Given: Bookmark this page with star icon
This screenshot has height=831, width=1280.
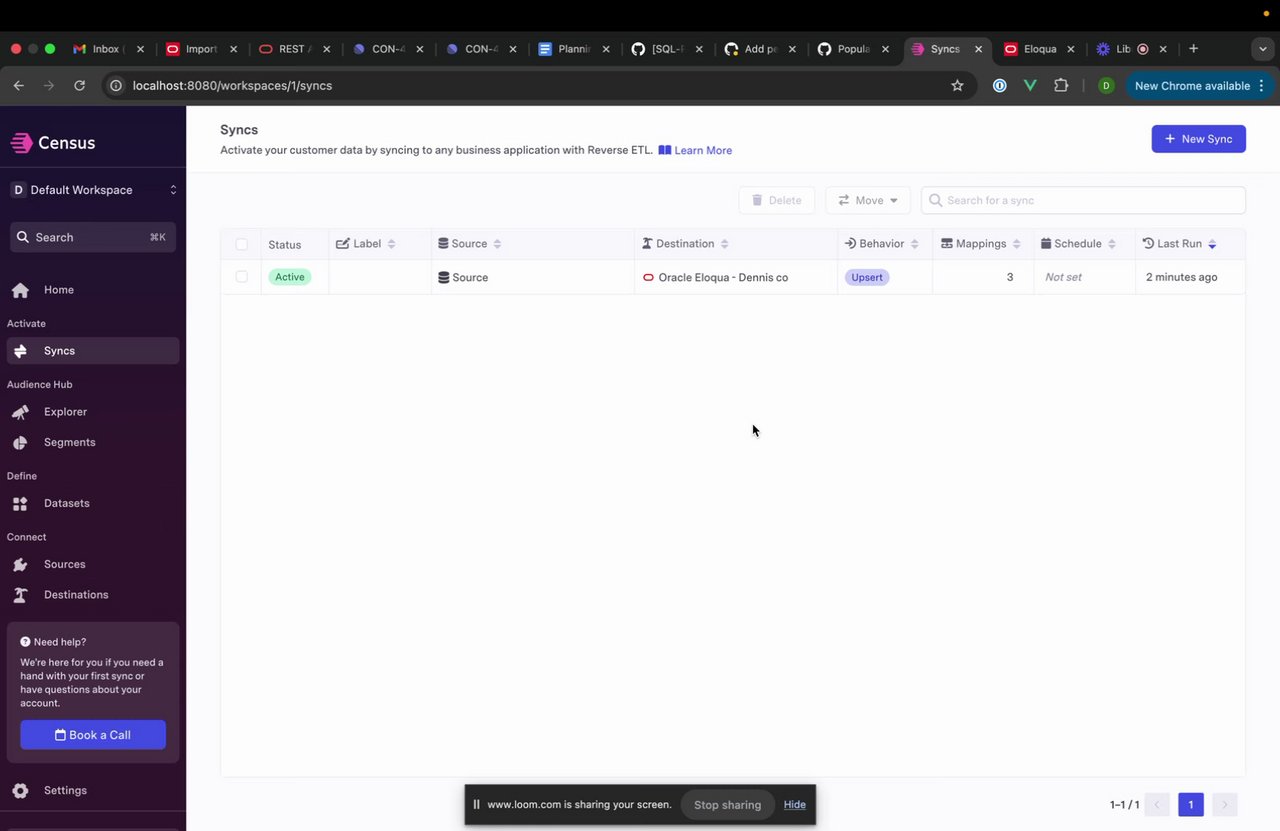Looking at the screenshot, I should (957, 86).
